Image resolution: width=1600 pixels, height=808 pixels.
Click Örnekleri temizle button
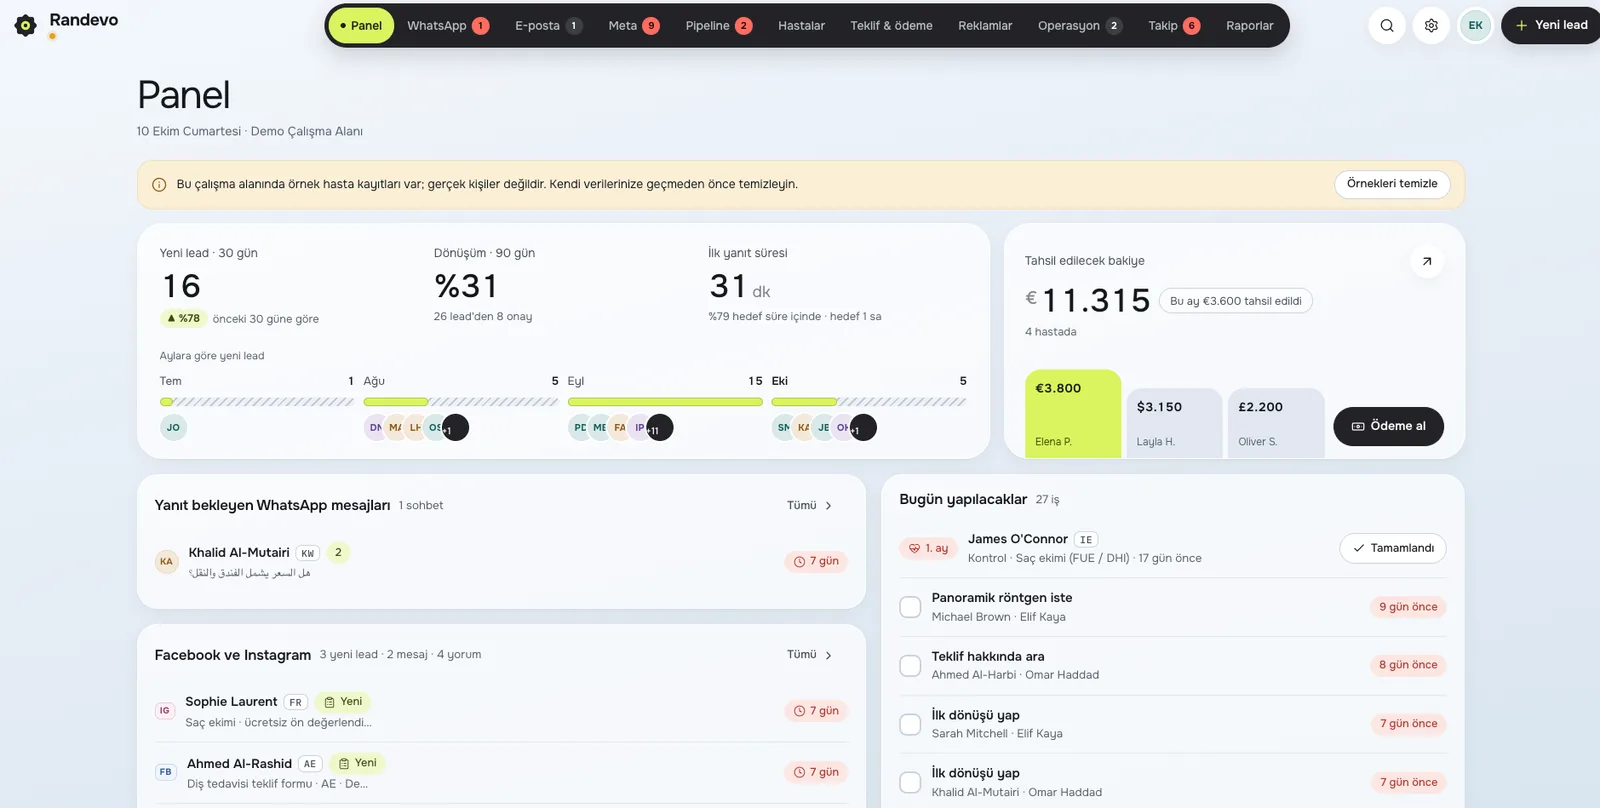point(1392,184)
